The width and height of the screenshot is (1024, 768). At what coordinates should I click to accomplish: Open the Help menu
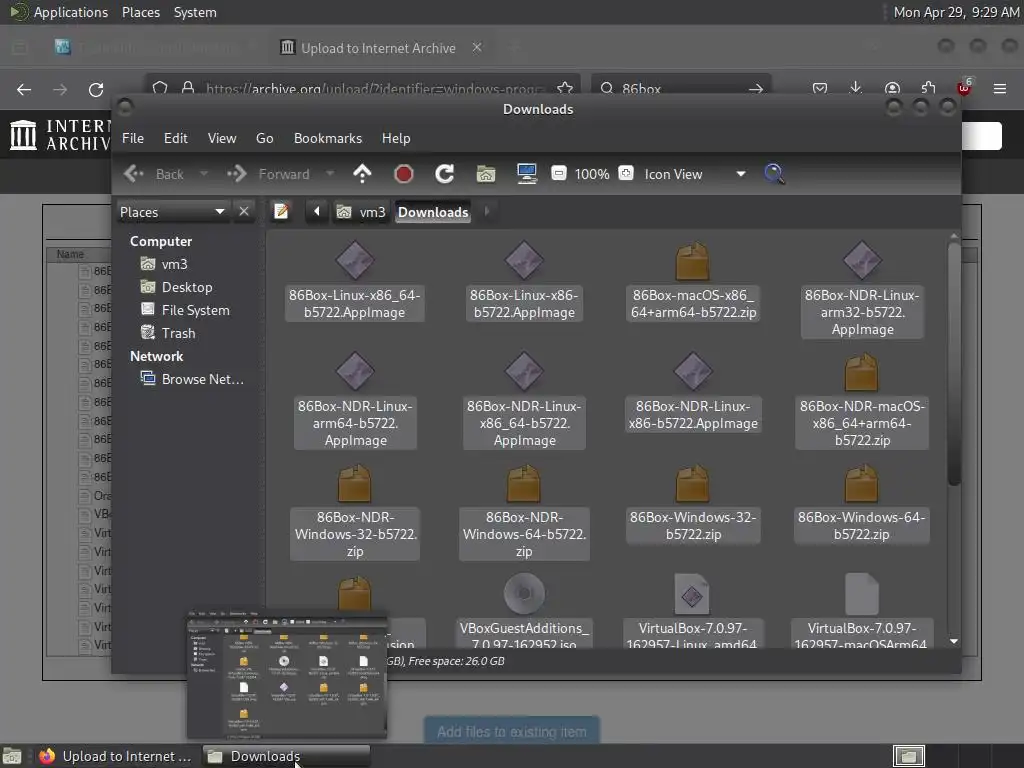396,138
